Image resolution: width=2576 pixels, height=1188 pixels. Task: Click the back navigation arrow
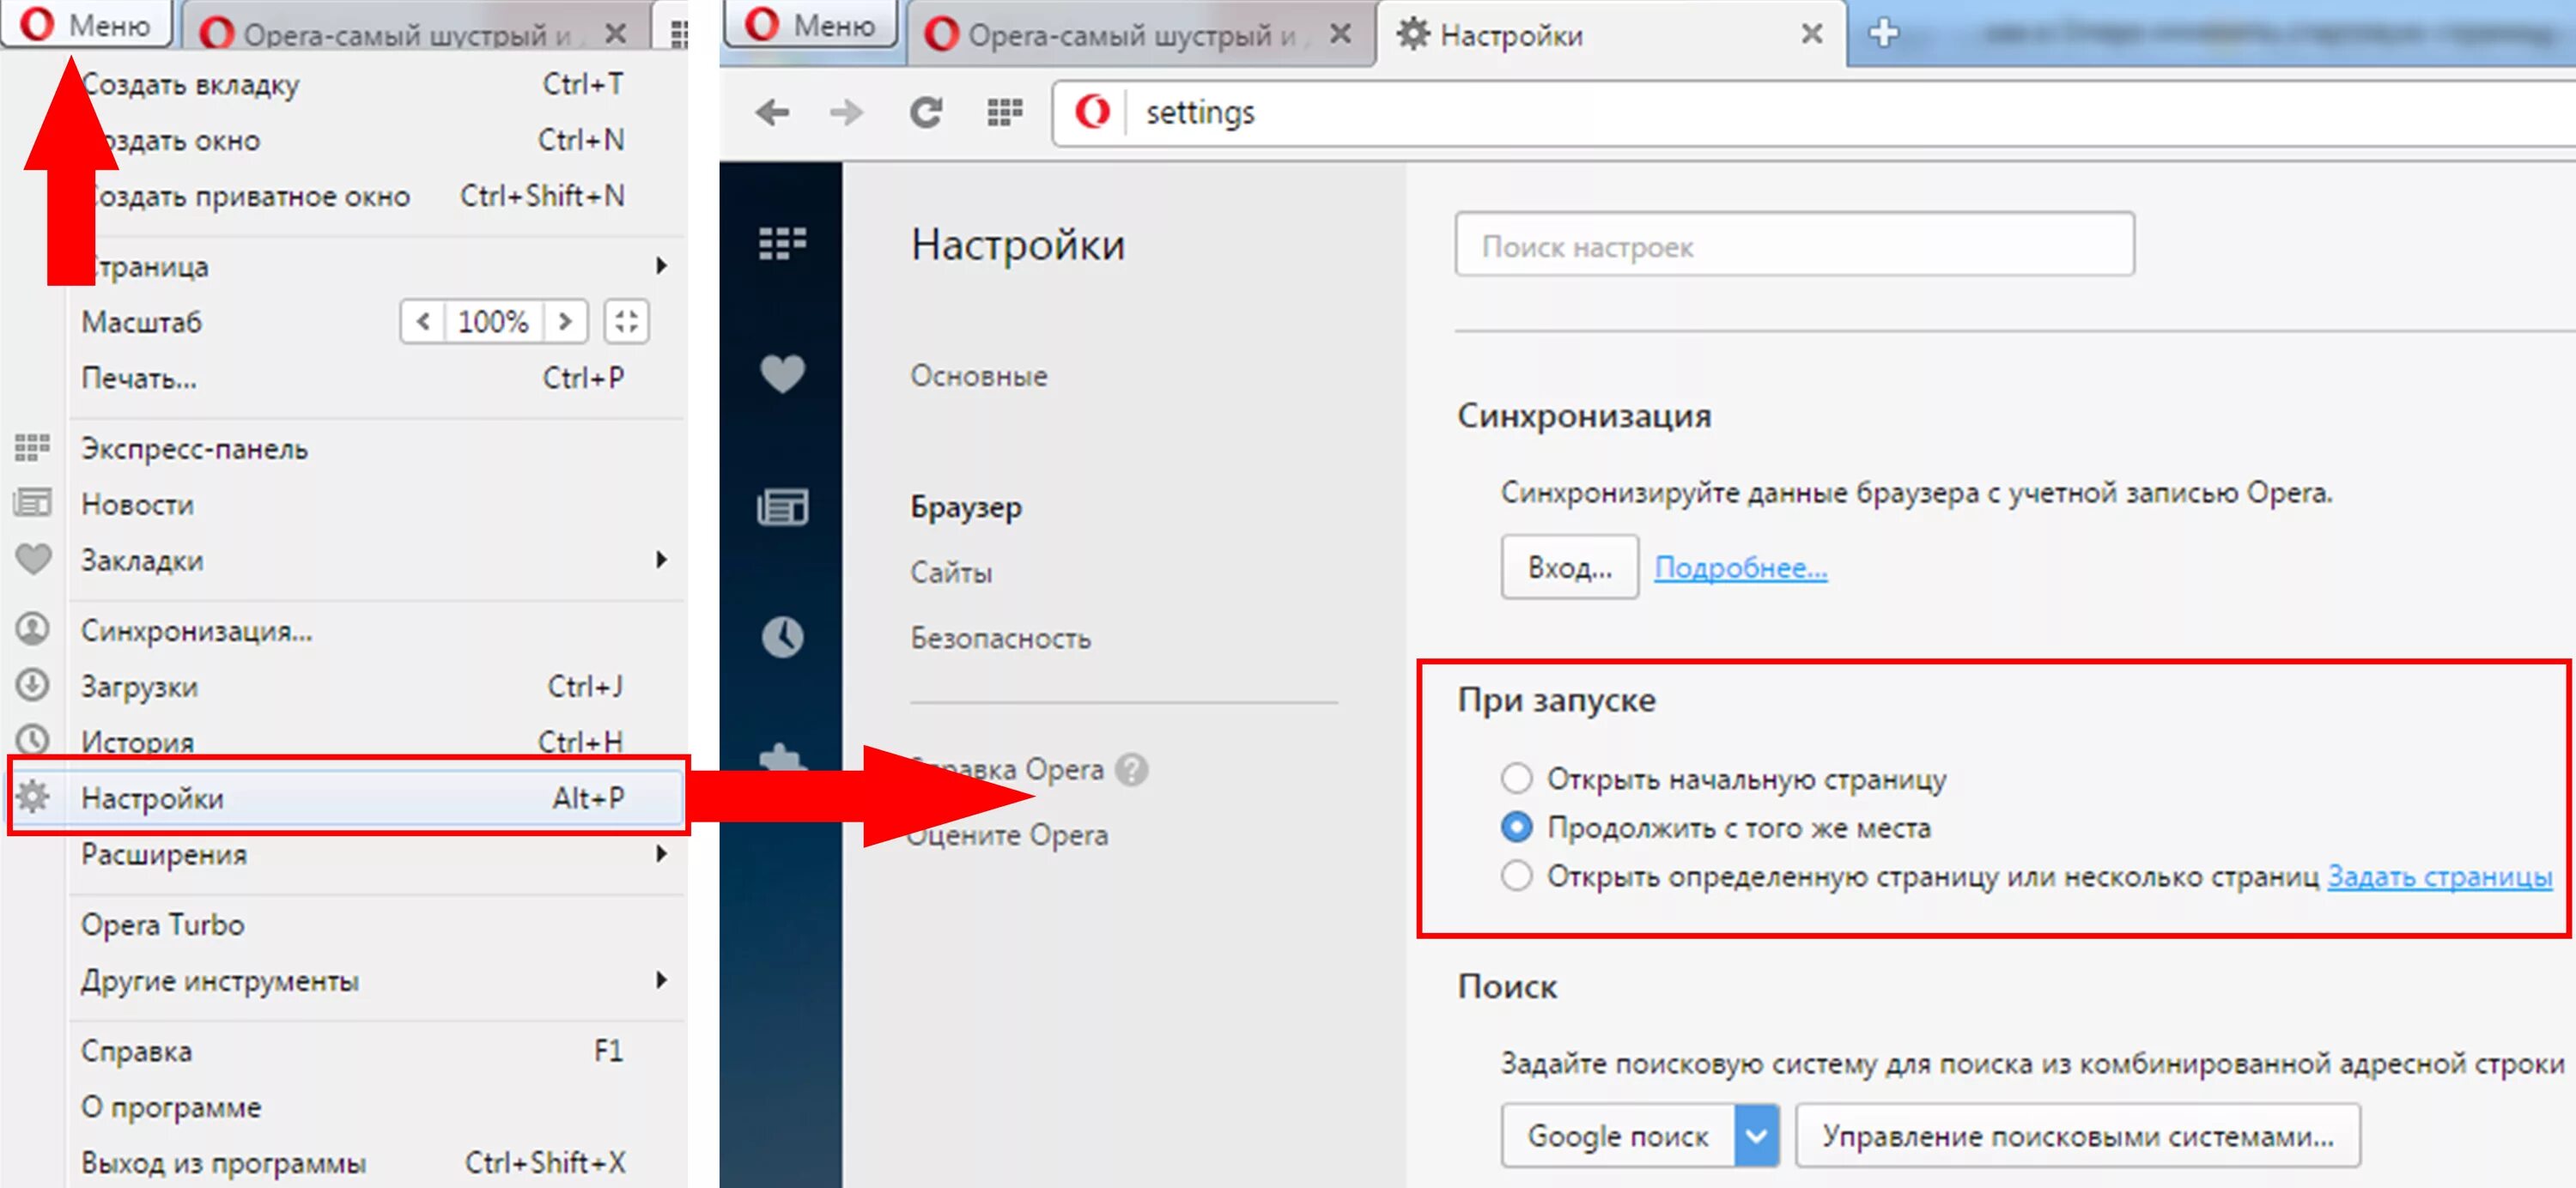[772, 112]
